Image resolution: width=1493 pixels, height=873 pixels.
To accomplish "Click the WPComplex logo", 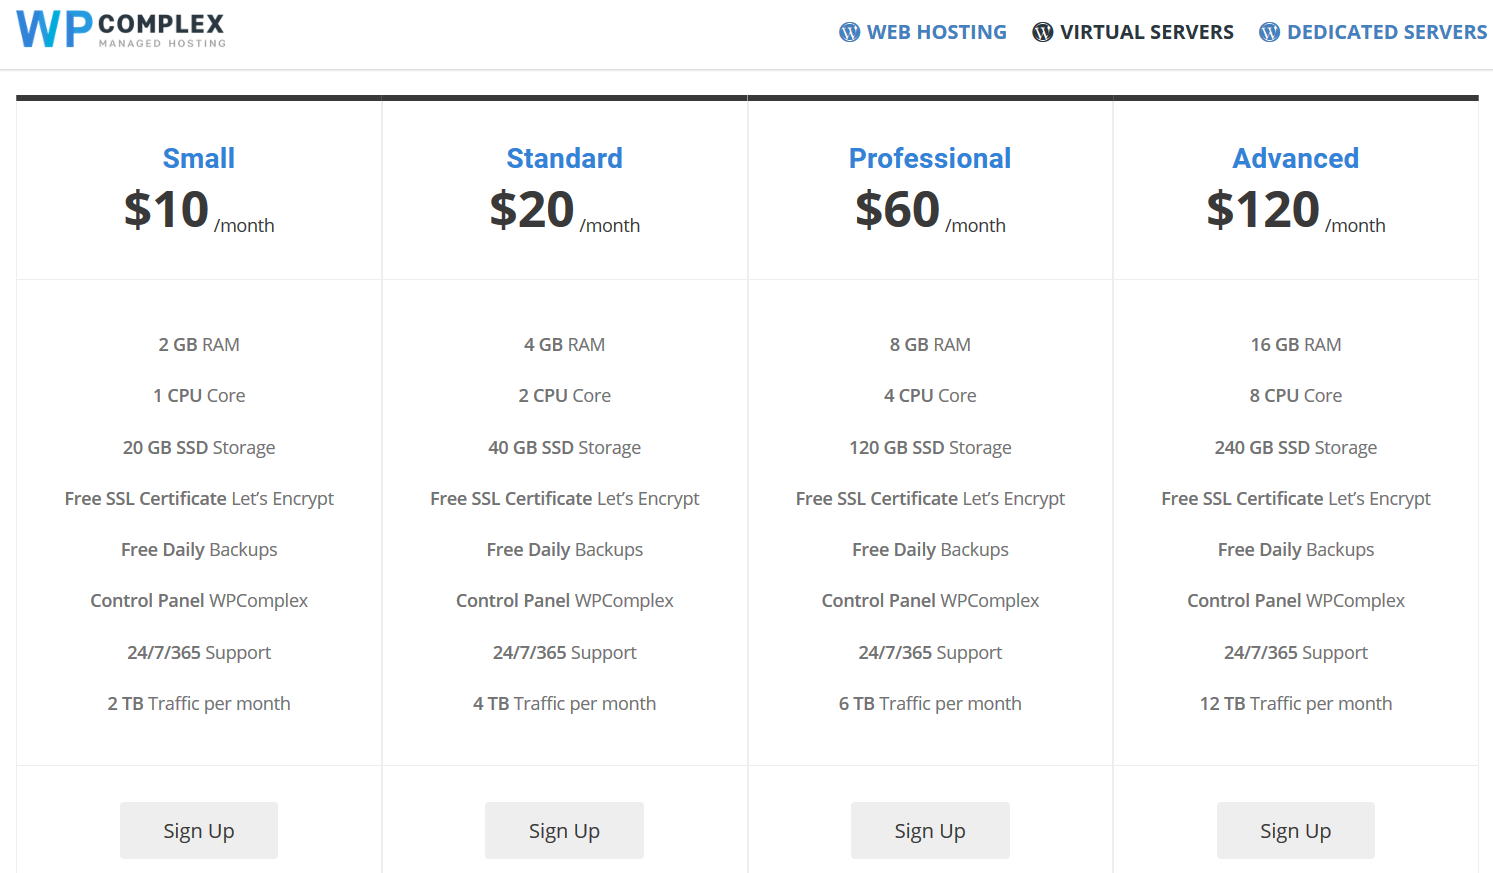I will pos(121,30).
